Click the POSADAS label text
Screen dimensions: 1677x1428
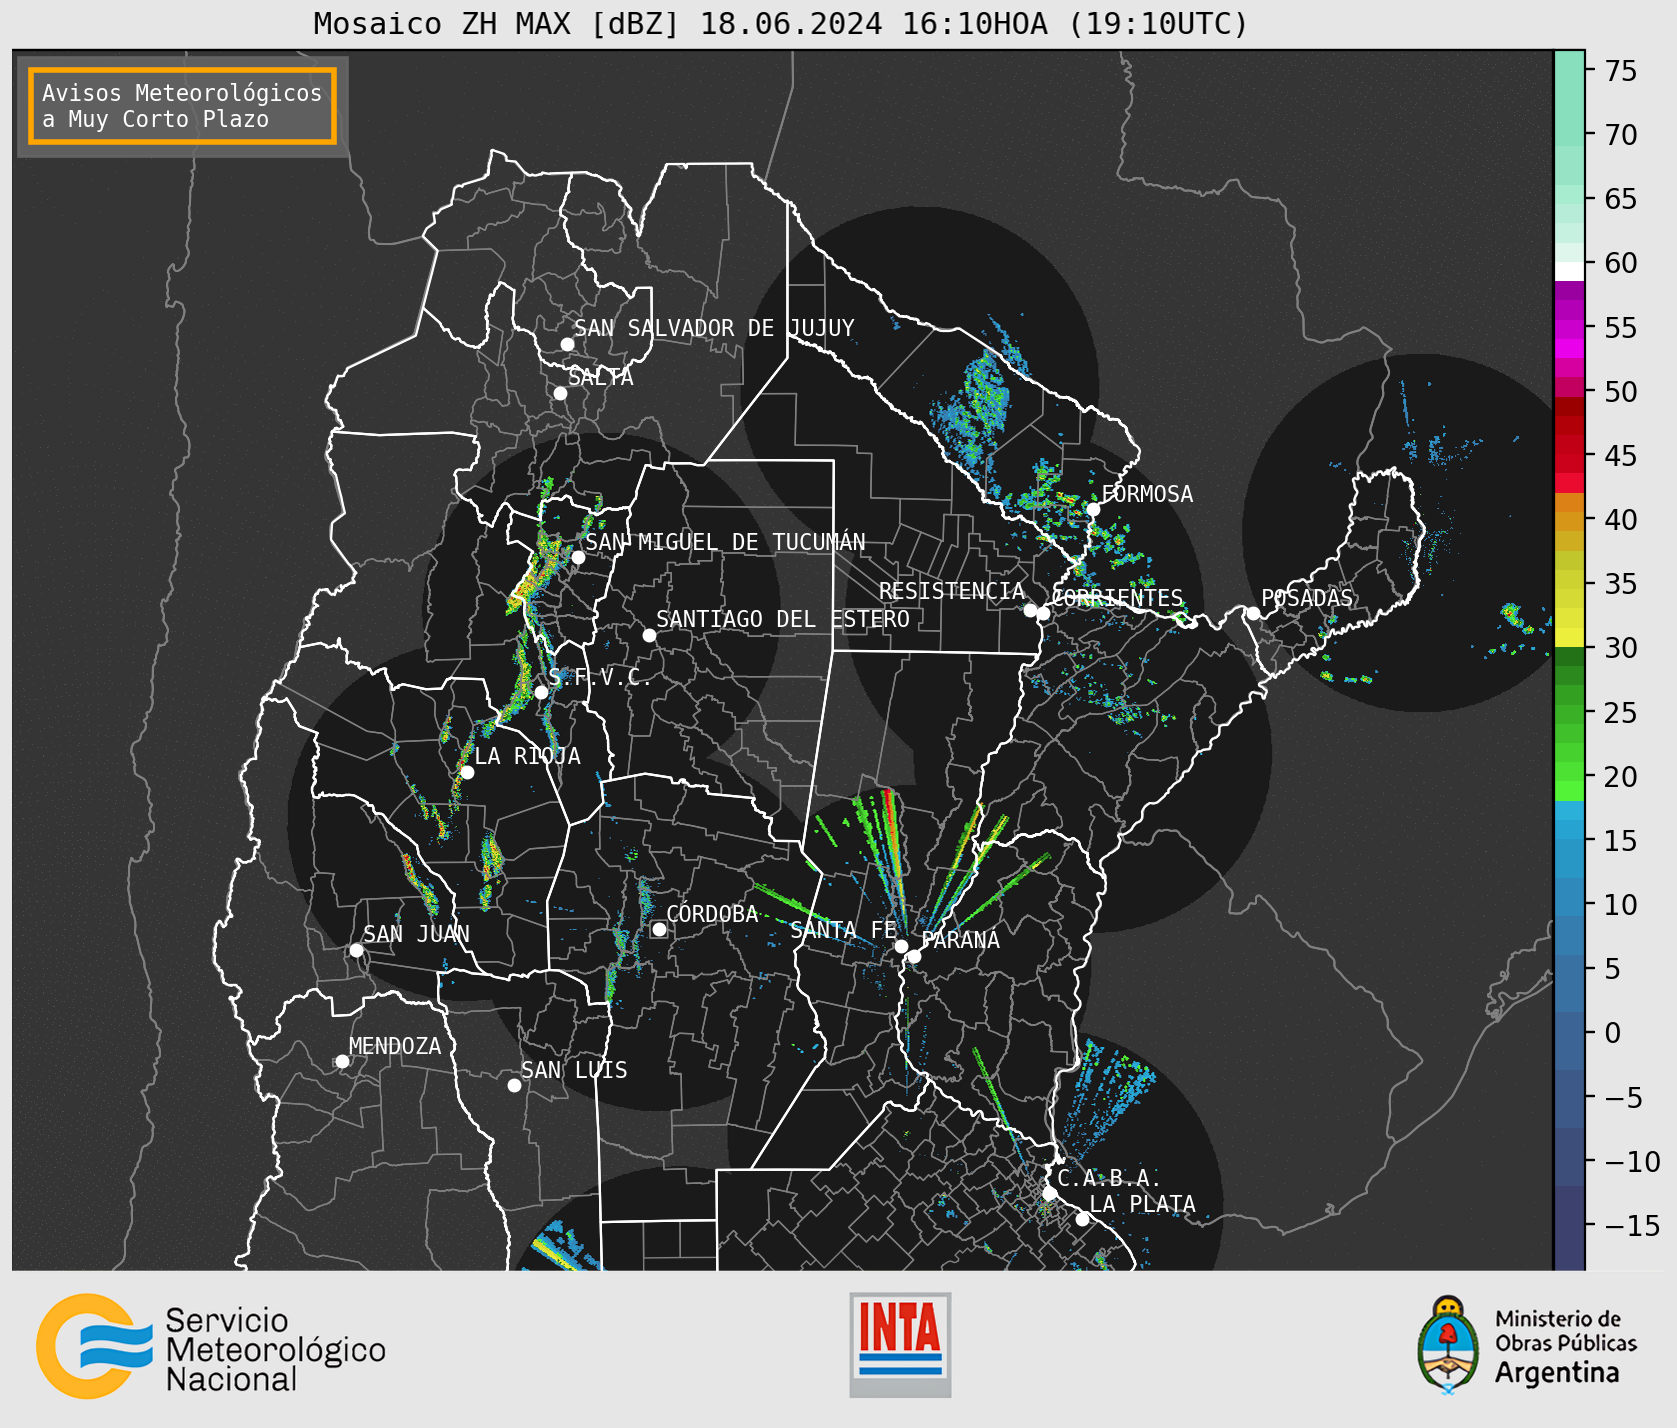(x=1307, y=598)
